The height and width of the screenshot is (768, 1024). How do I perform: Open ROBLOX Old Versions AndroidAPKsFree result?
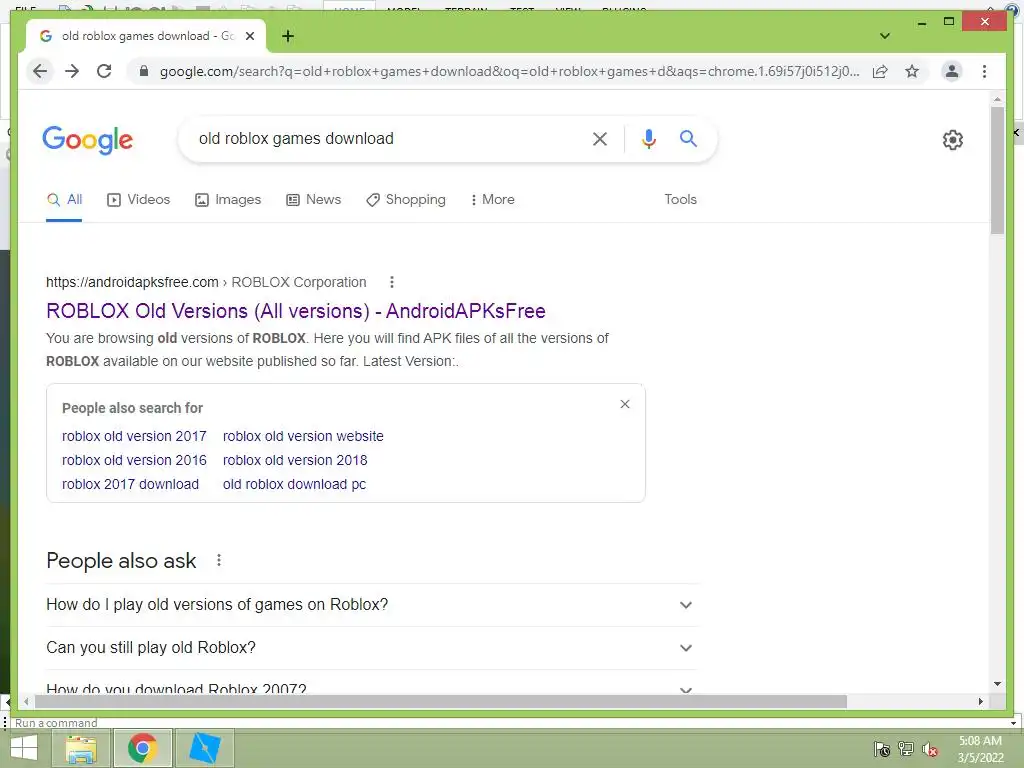click(296, 311)
